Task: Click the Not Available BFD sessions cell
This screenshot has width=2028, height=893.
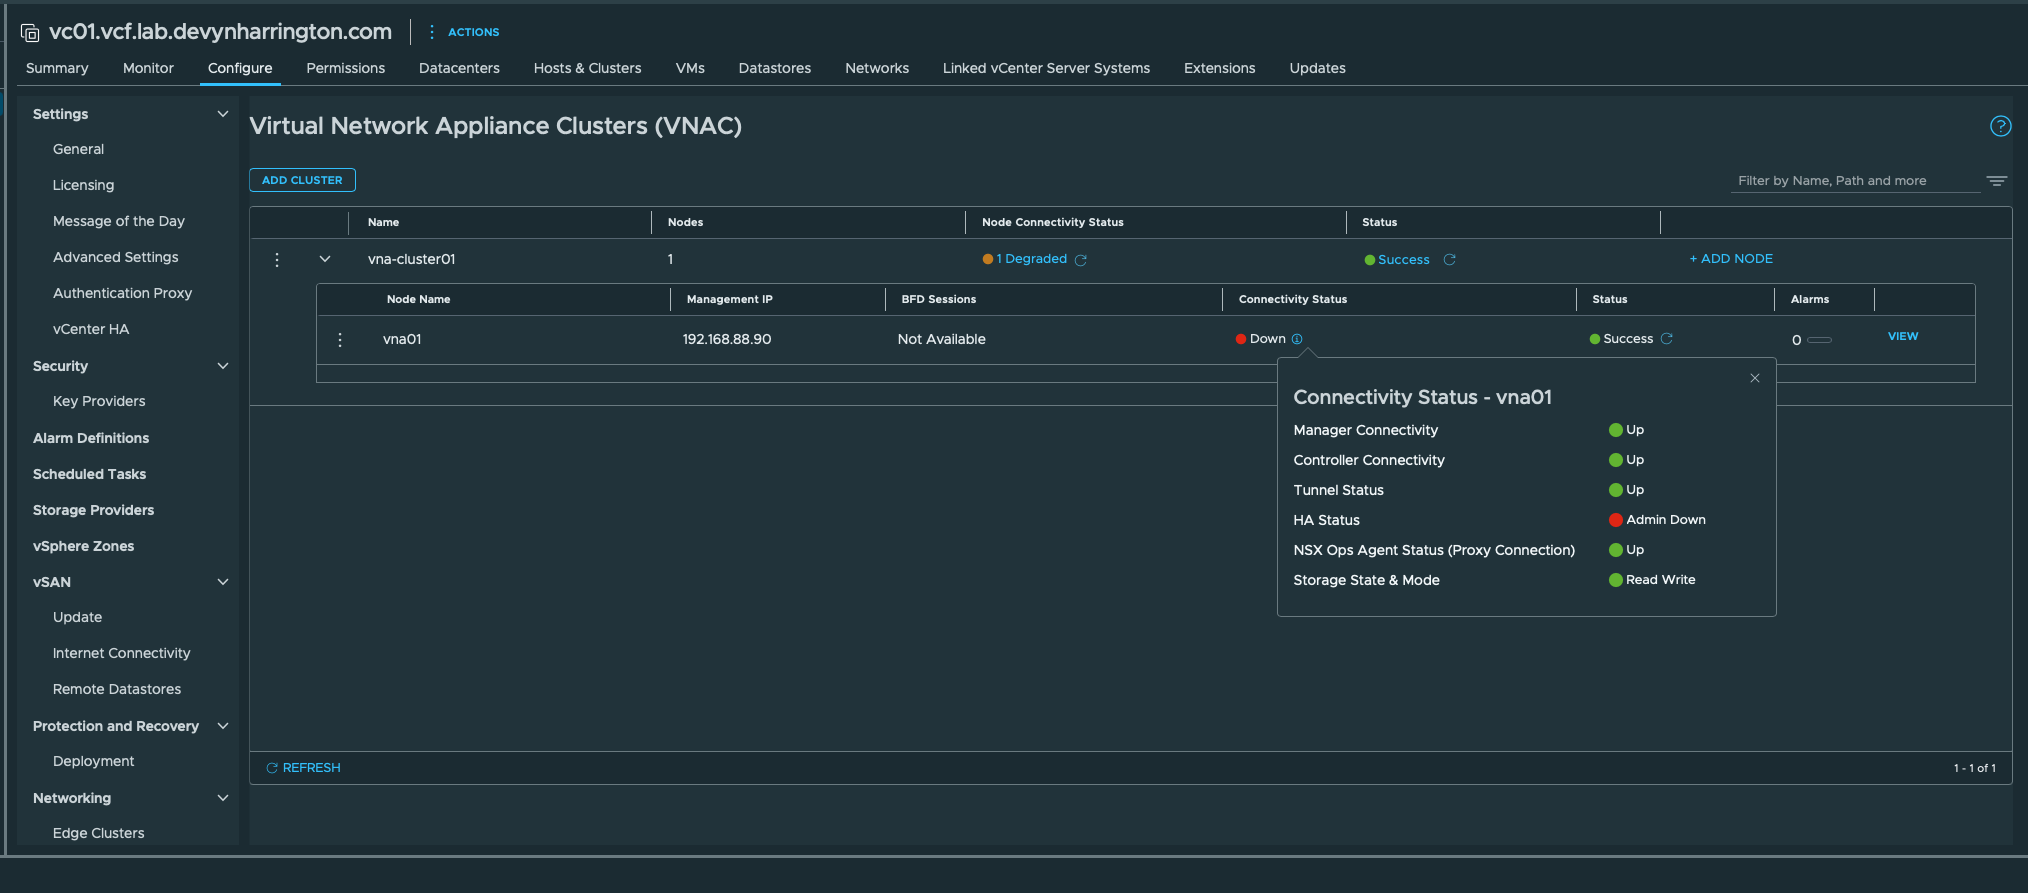Action: [x=941, y=339]
